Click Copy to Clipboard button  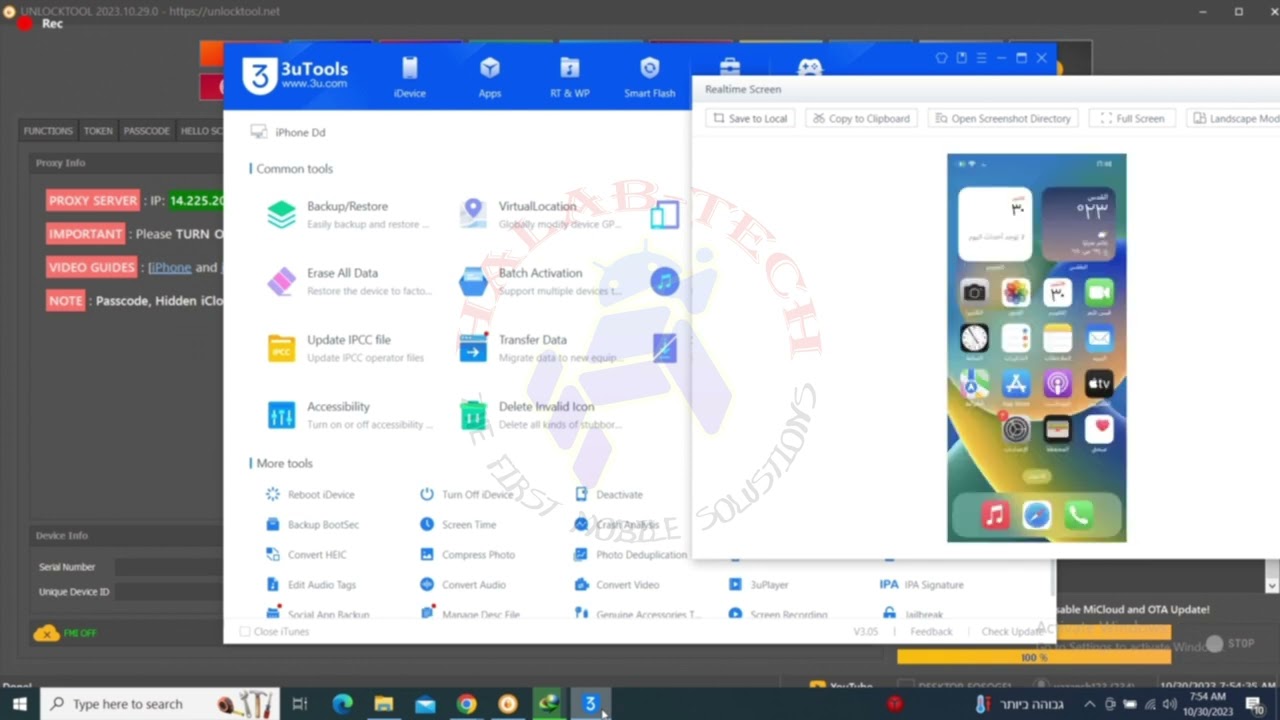(860, 118)
